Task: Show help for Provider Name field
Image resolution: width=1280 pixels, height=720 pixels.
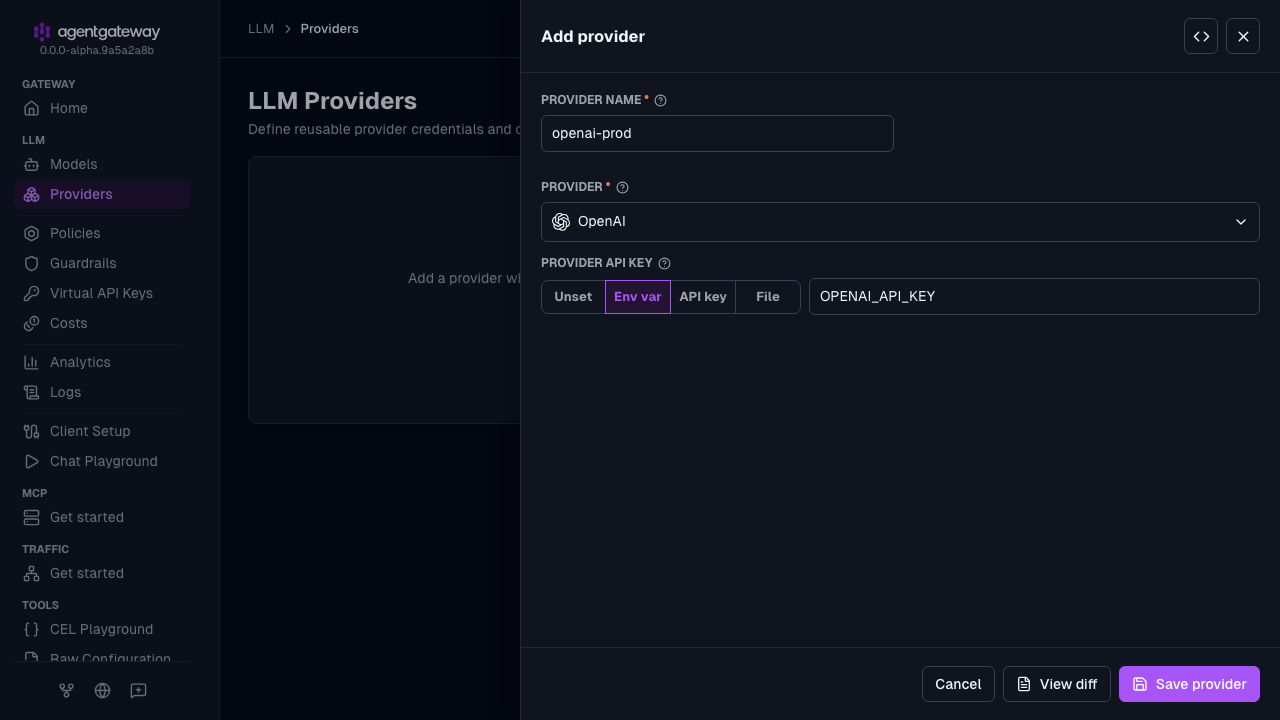Action: point(660,100)
